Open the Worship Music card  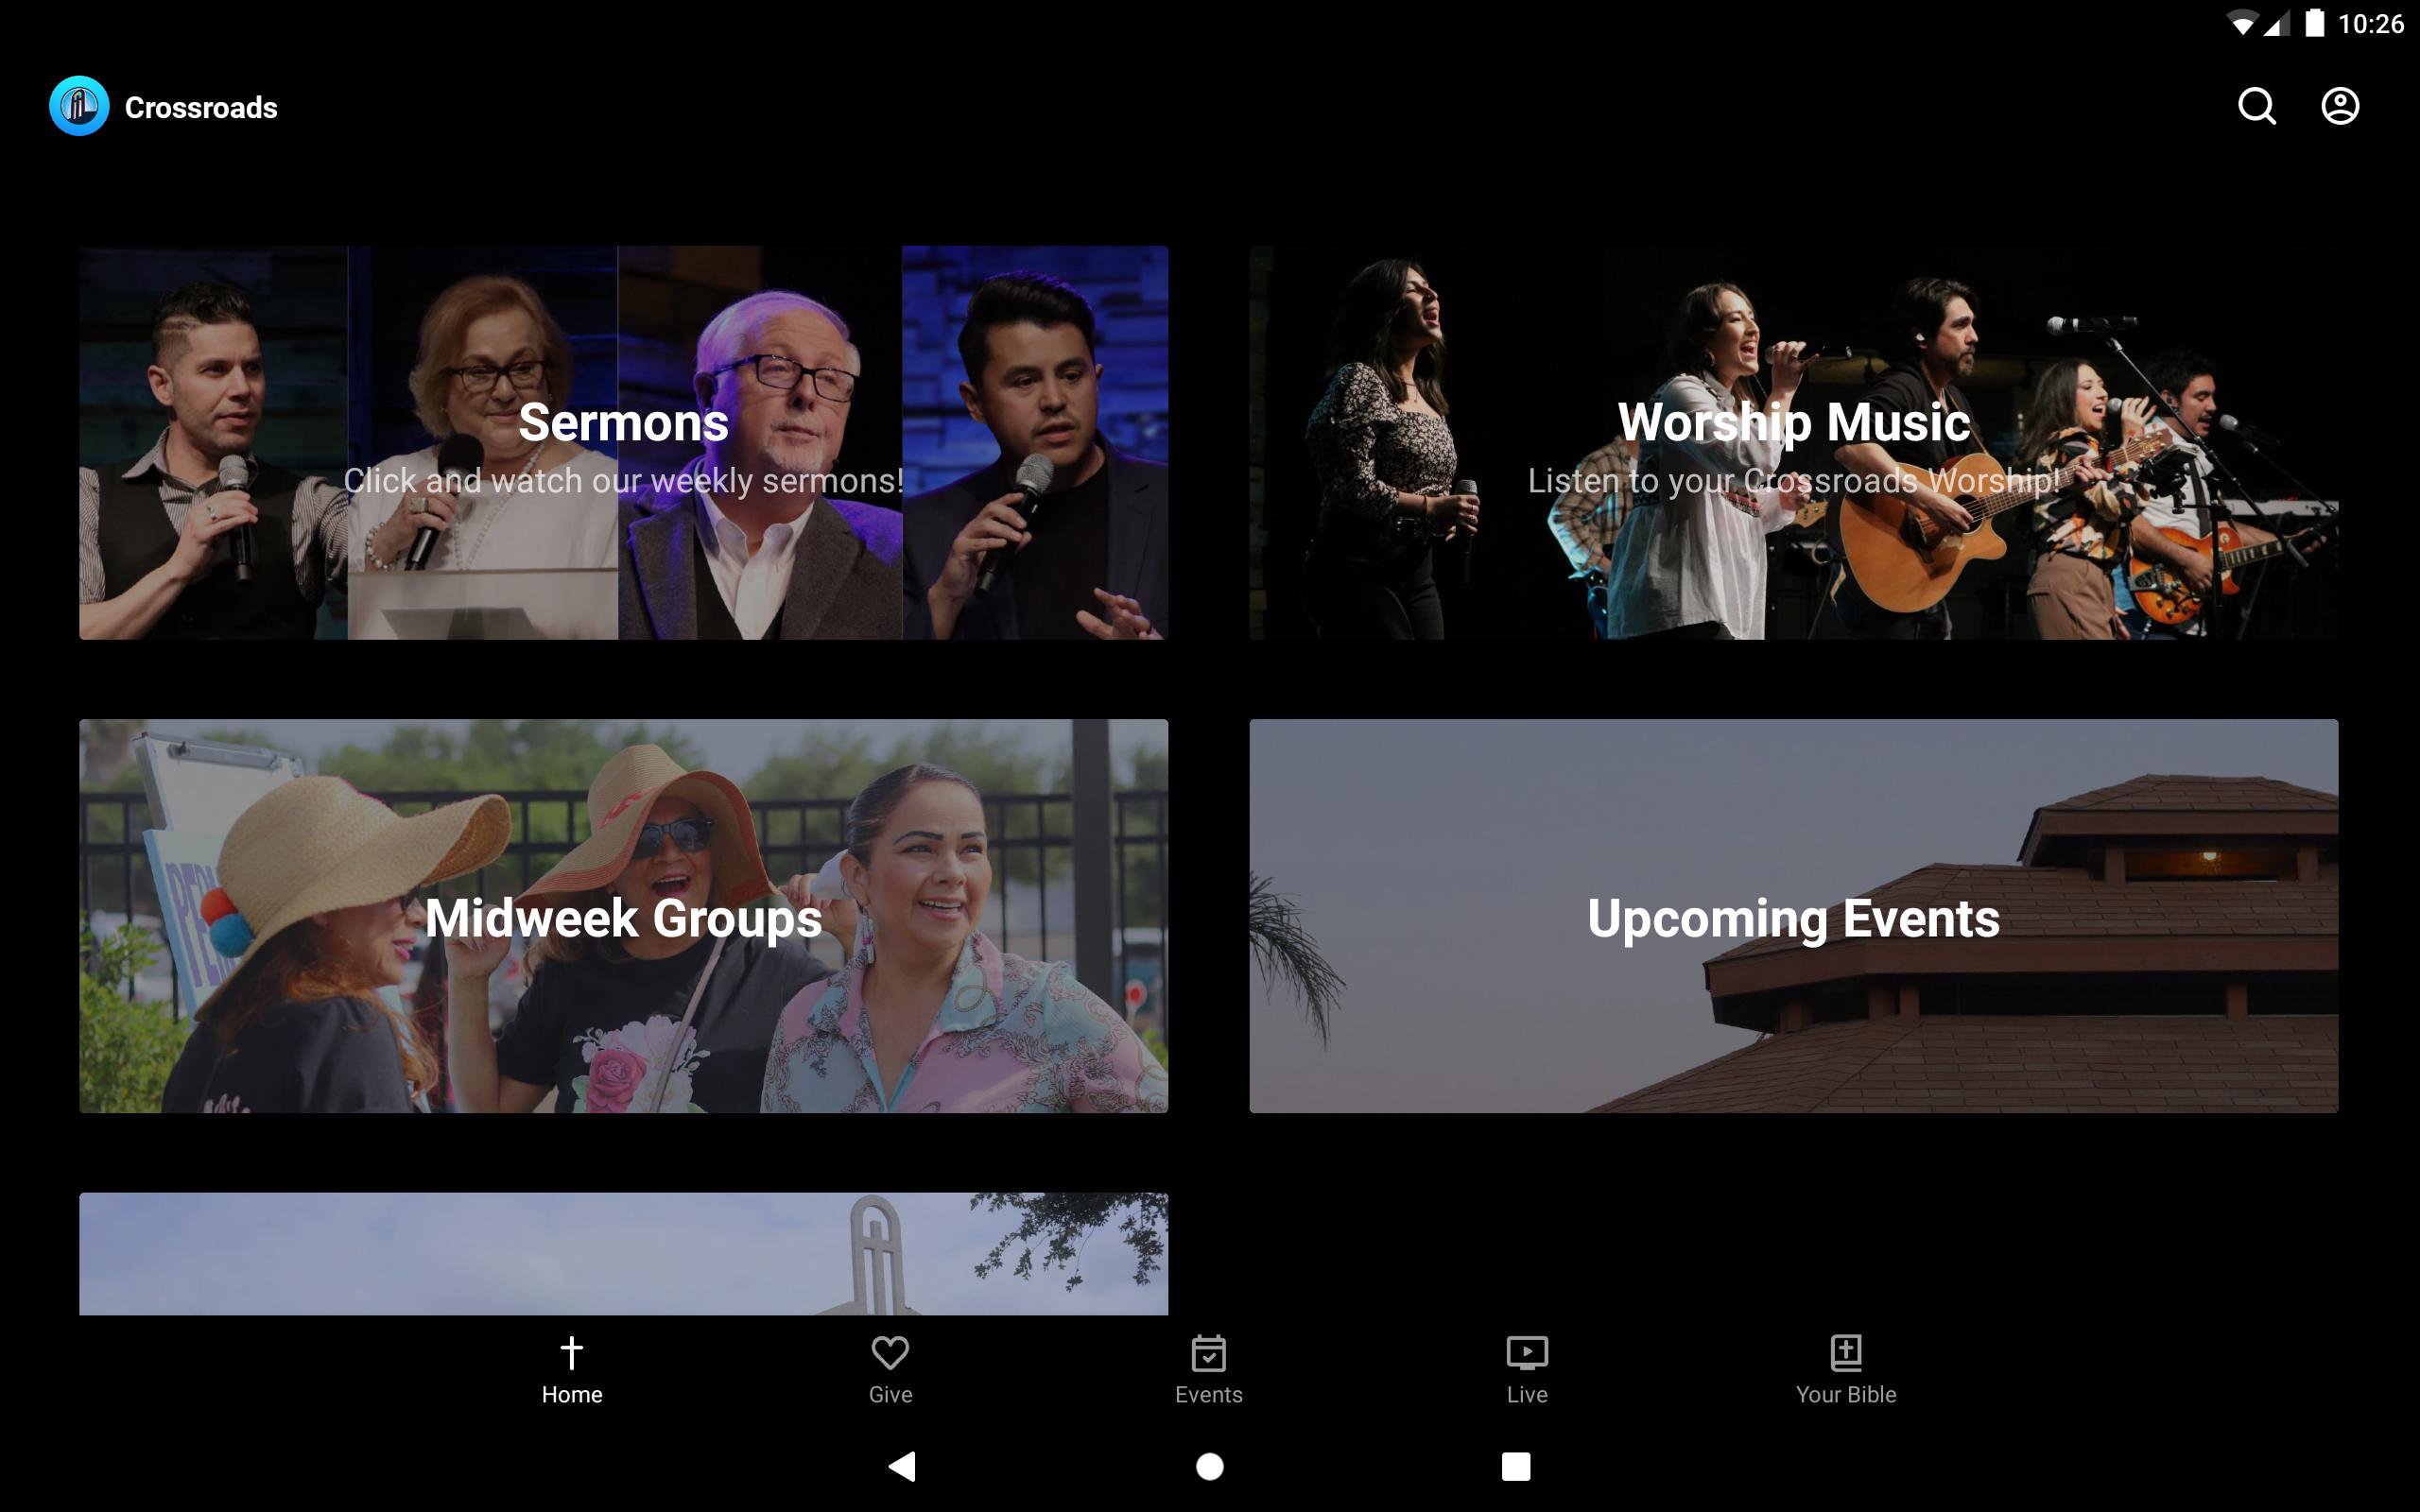coord(1793,442)
